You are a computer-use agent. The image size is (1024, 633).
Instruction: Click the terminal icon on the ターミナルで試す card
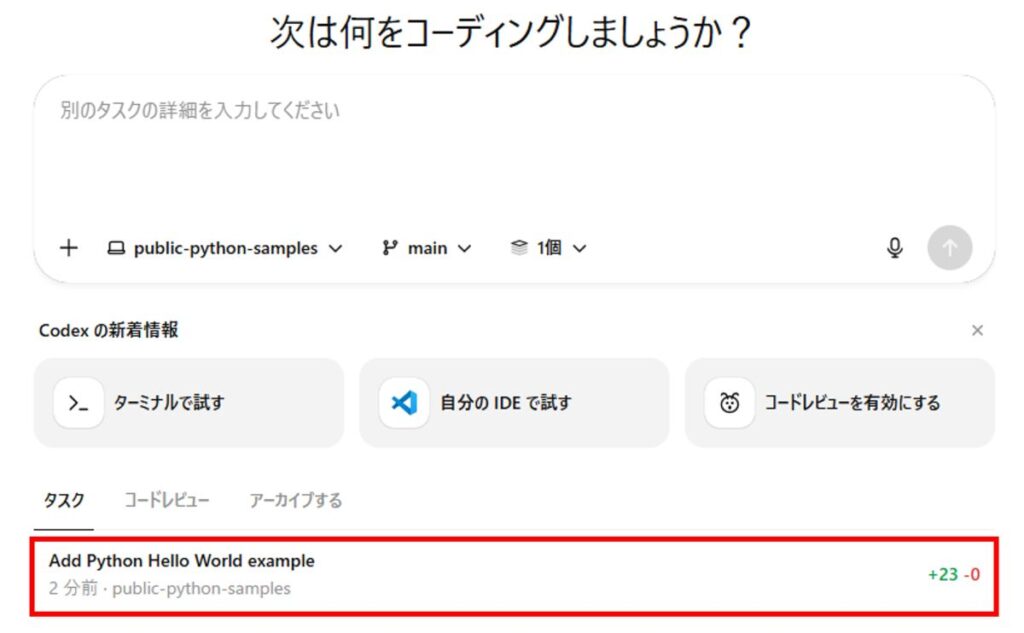[78, 402]
